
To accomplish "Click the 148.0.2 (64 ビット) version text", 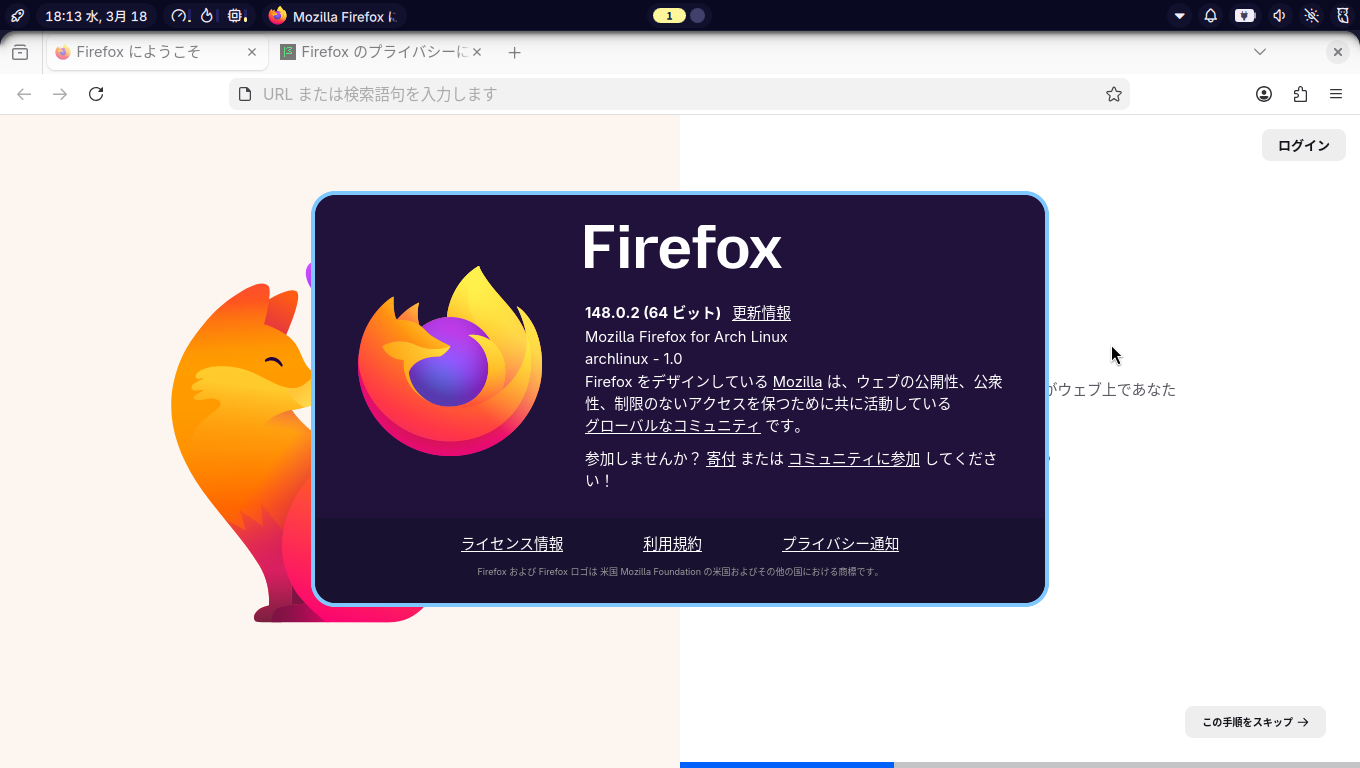I will [653, 313].
